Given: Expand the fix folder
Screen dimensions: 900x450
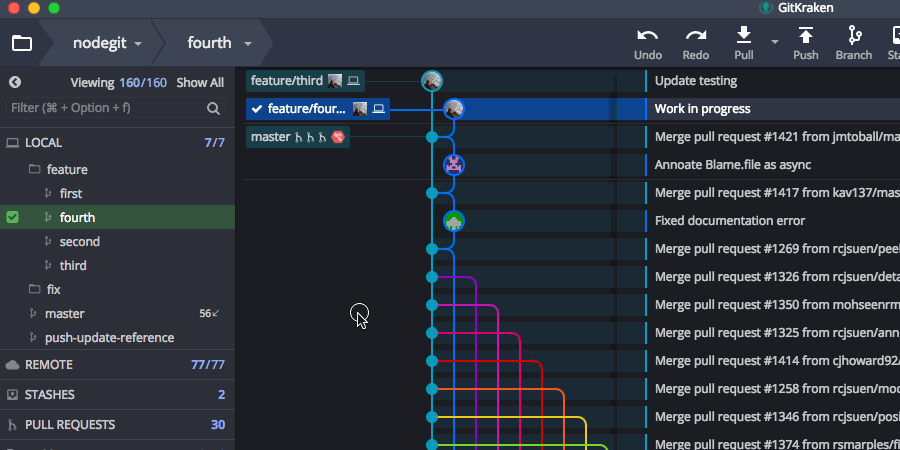Looking at the screenshot, I should coord(53,289).
